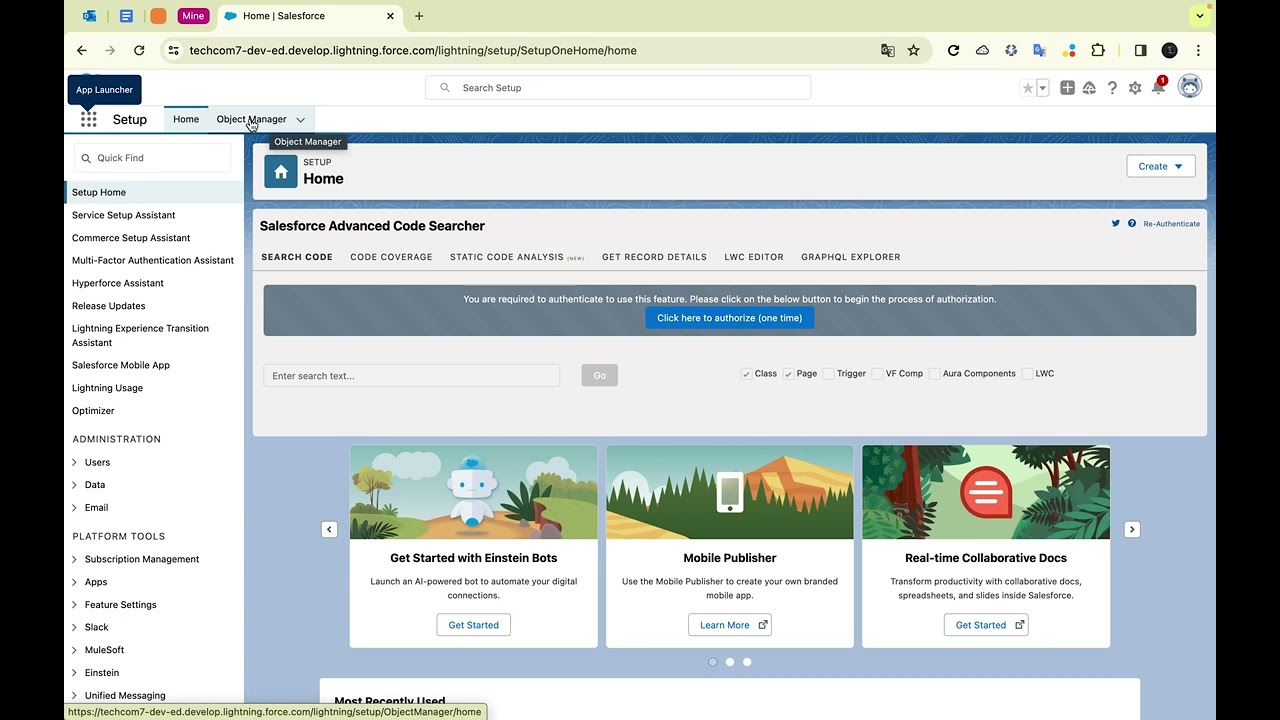1280x720 pixels.
Task: Open the user profile avatar
Action: (x=1189, y=87)
